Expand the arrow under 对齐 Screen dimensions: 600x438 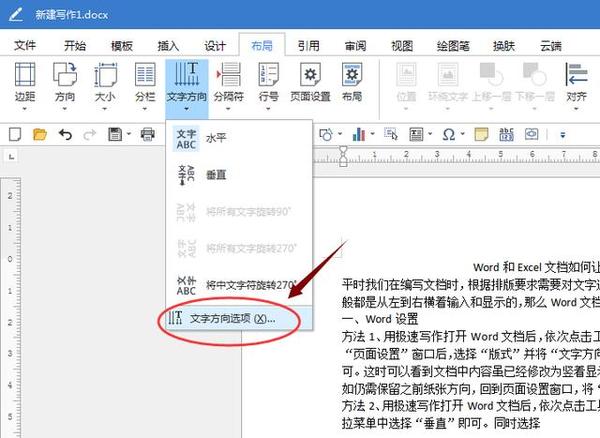(x=576, y=109)
